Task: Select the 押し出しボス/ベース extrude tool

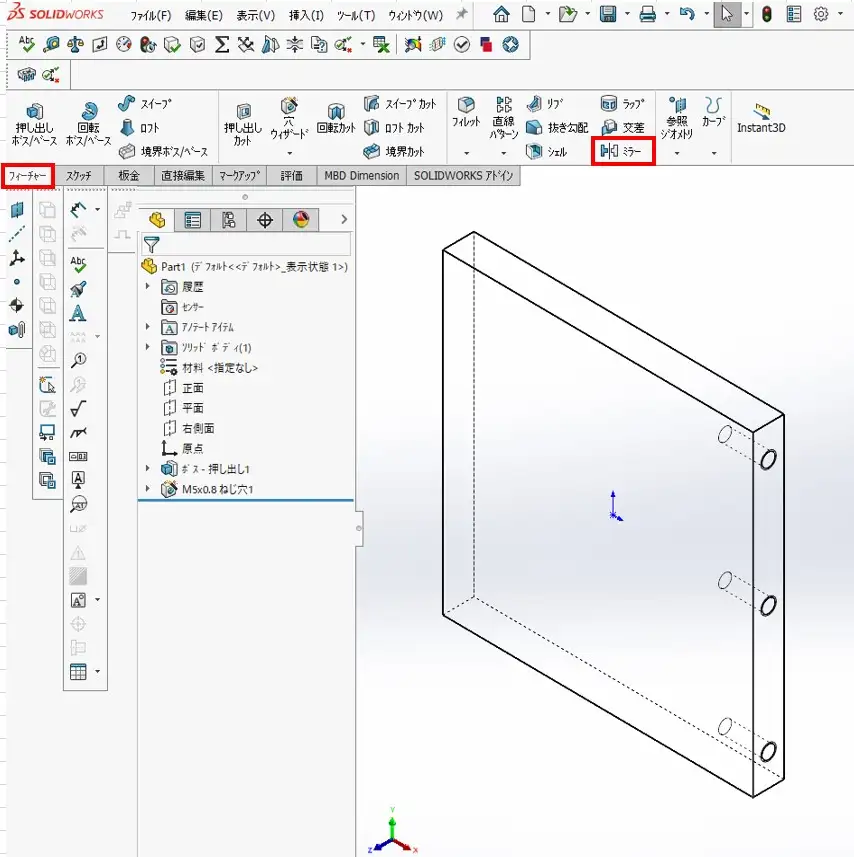Action: pos(35,124)
